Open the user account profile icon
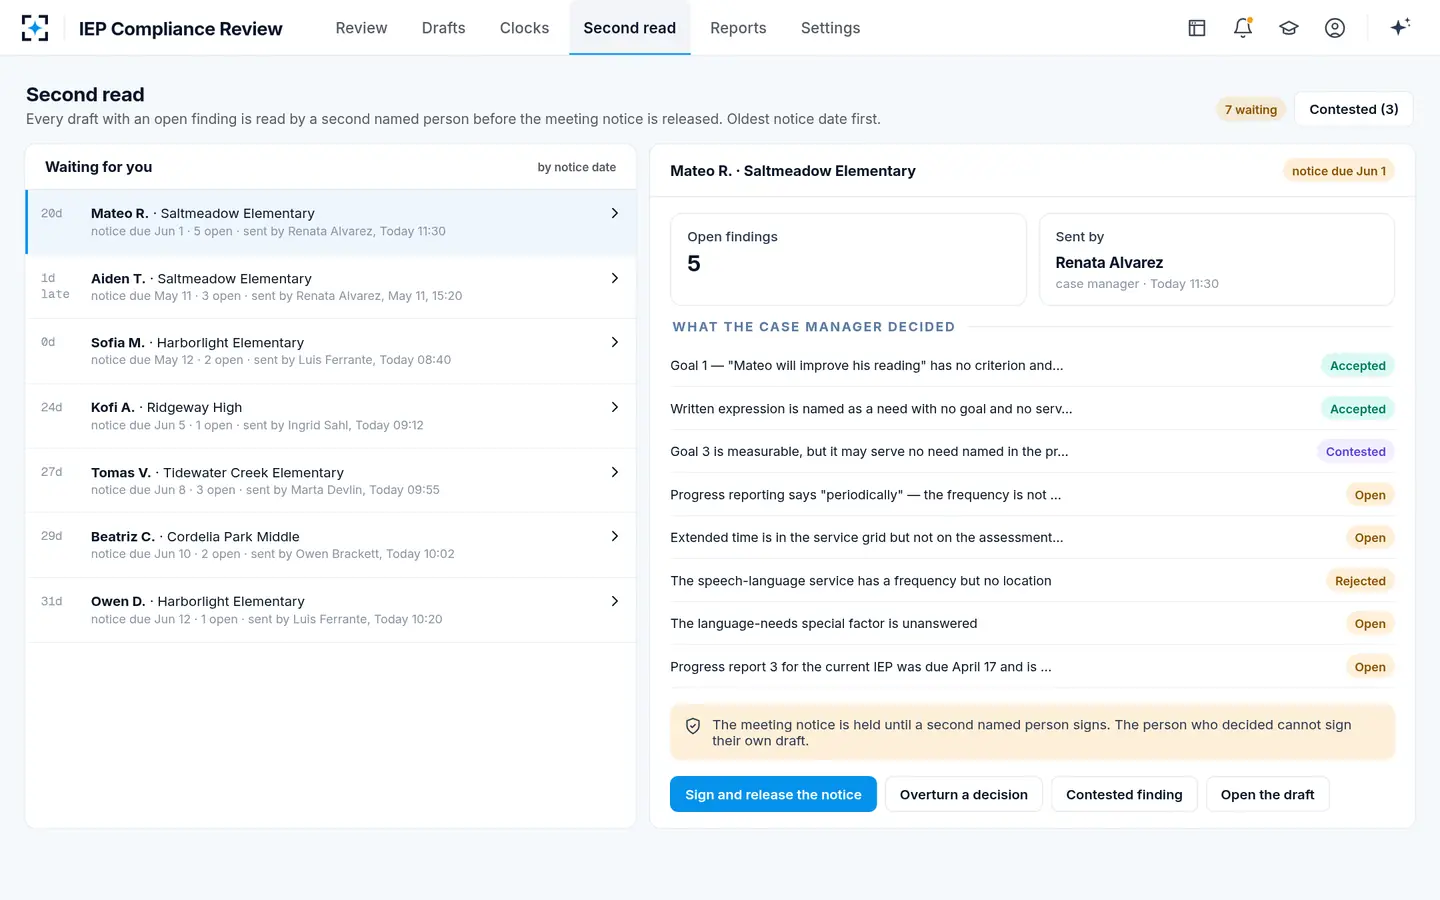 (1335, 28)
